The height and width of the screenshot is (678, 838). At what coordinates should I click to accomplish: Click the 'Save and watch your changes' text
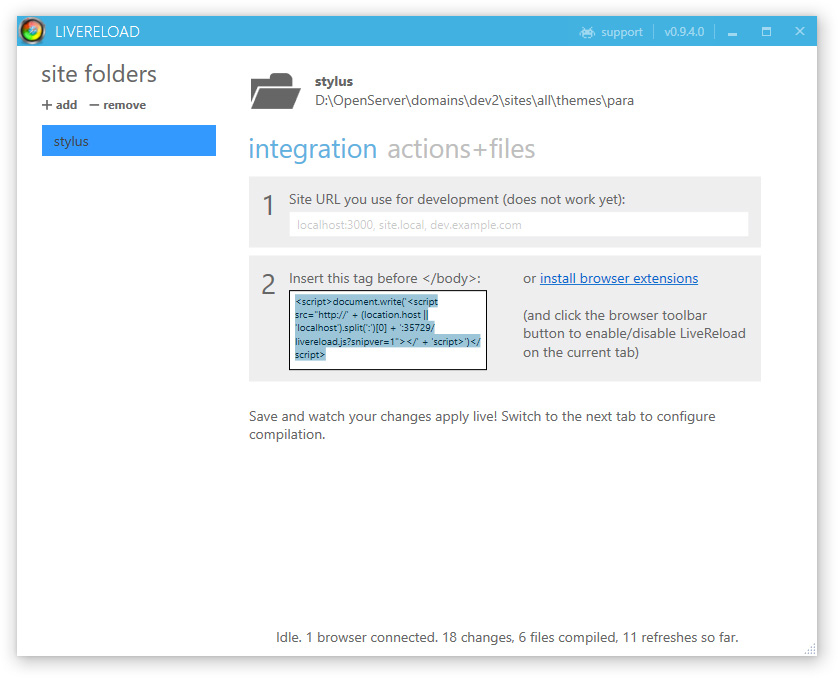coord(482,425)
